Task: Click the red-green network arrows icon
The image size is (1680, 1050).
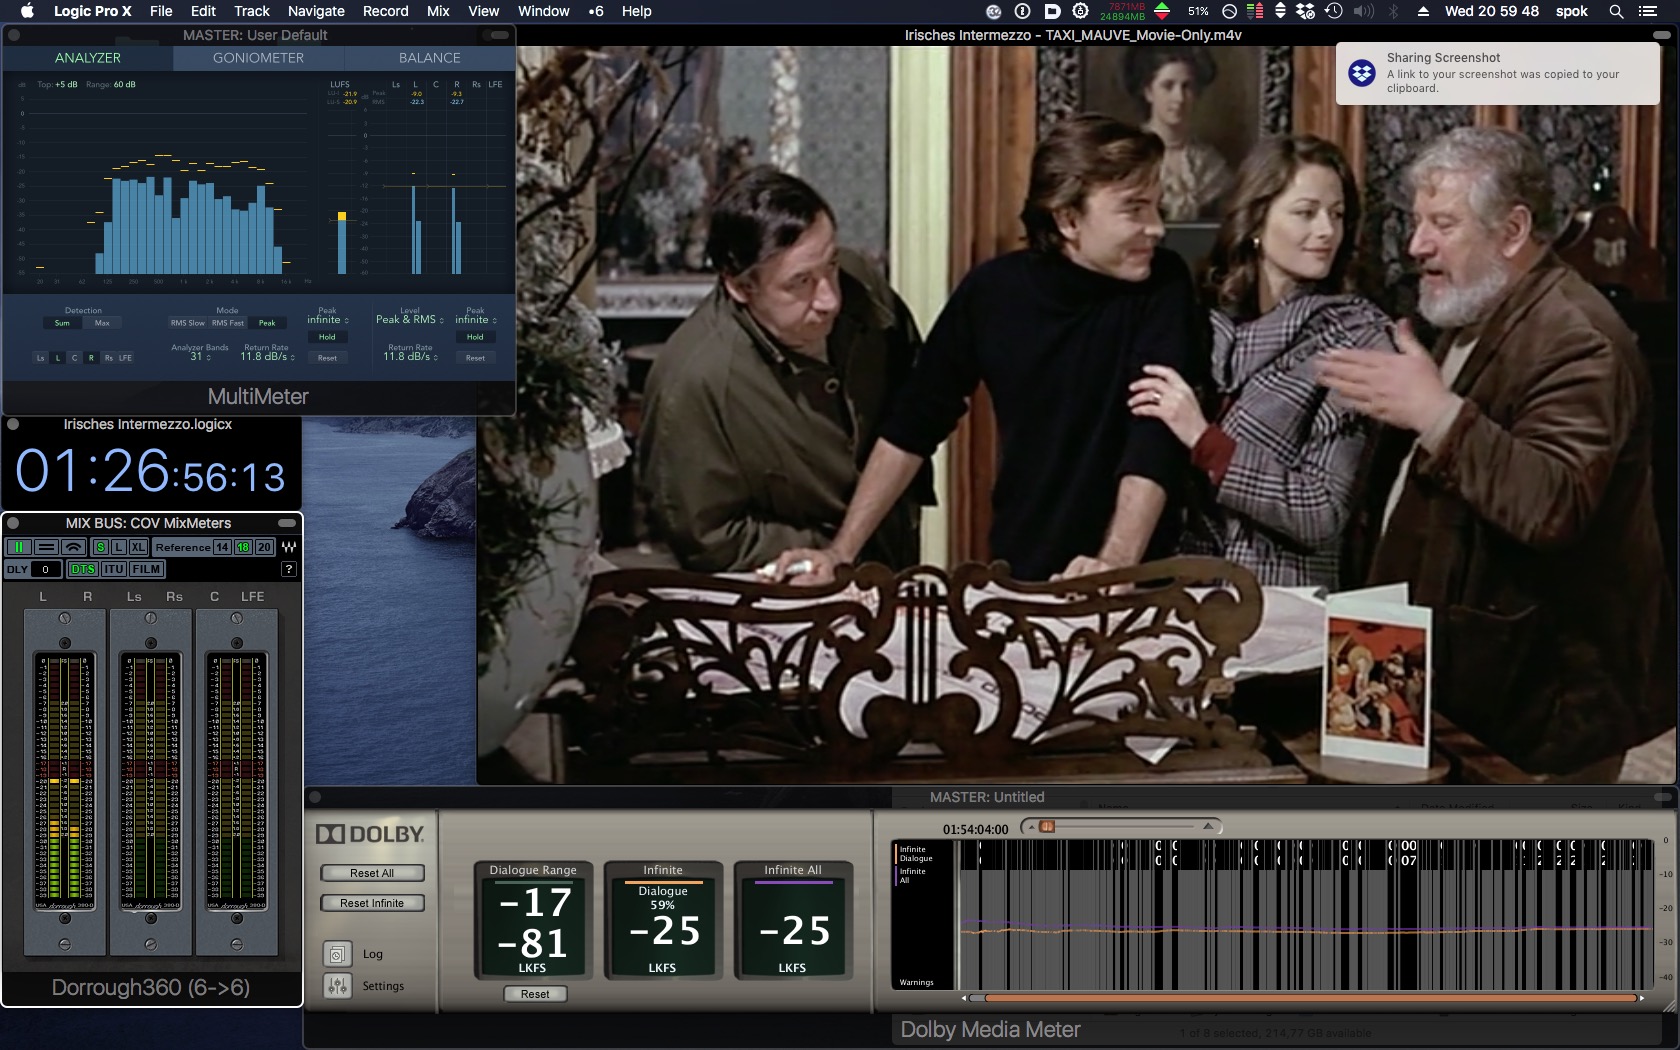Action: 1162,11
